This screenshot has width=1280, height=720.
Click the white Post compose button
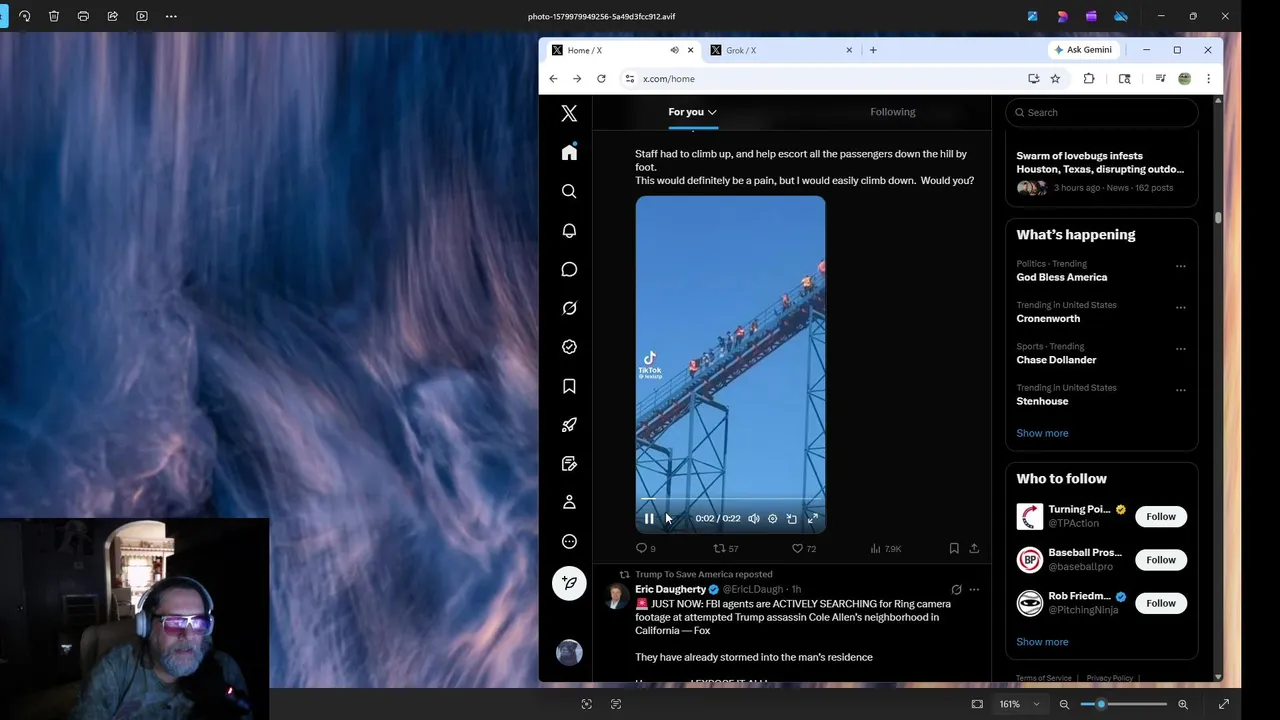pyautogui.click(x=569, y=583)
